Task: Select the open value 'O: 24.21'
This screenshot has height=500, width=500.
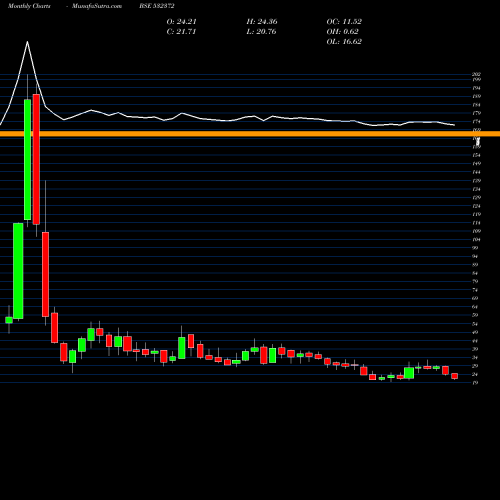Action: click(x=181, y=22)
